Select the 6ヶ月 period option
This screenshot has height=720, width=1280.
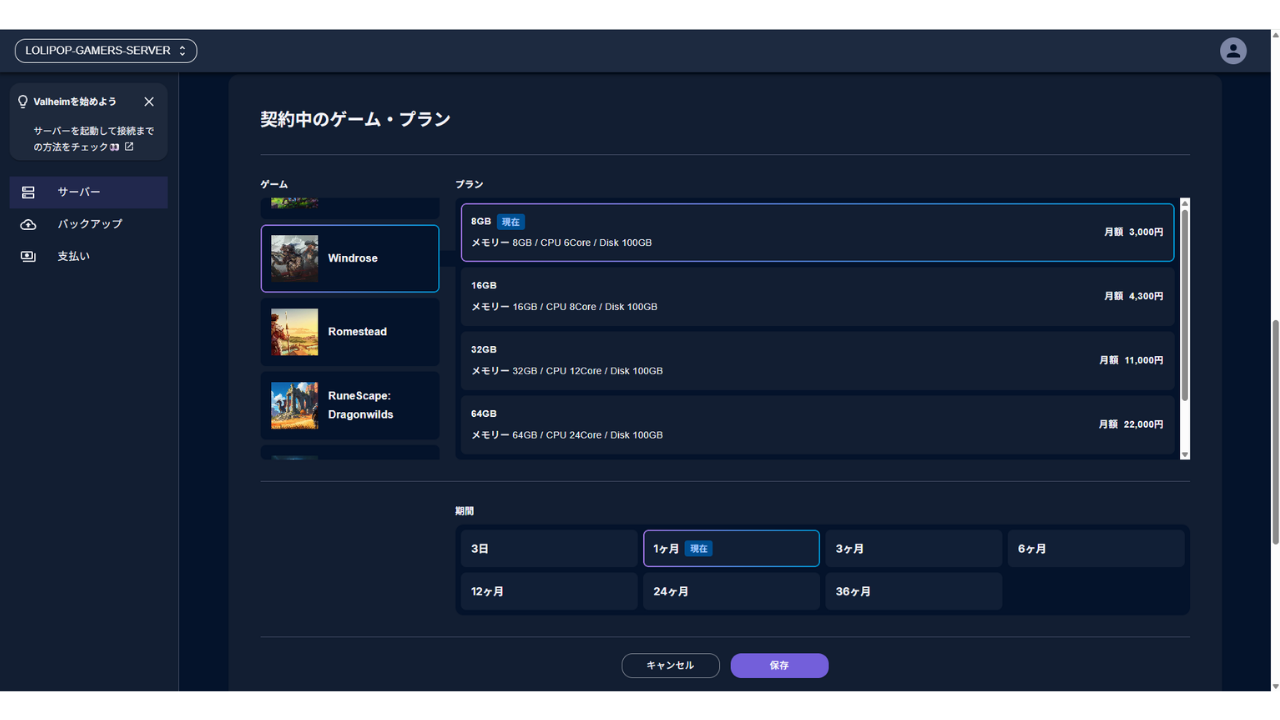(1096, 549)
